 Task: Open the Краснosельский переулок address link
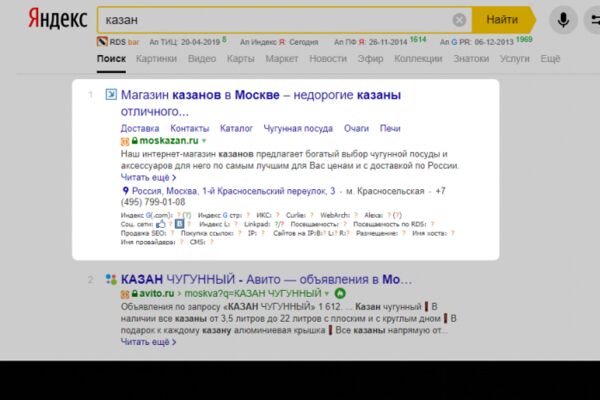click(233, 191)
